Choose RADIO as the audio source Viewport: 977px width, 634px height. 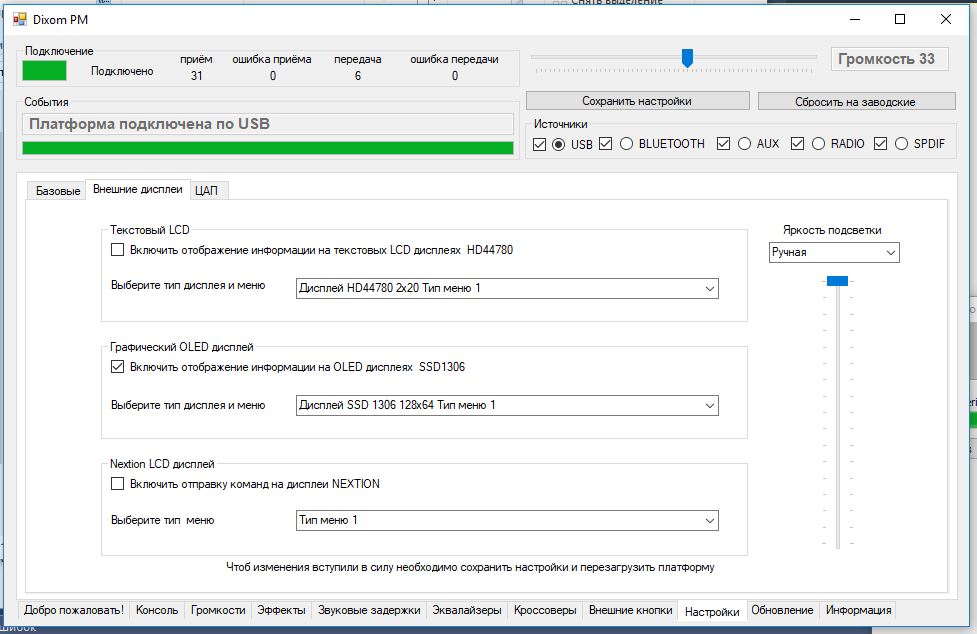point(818,144)
